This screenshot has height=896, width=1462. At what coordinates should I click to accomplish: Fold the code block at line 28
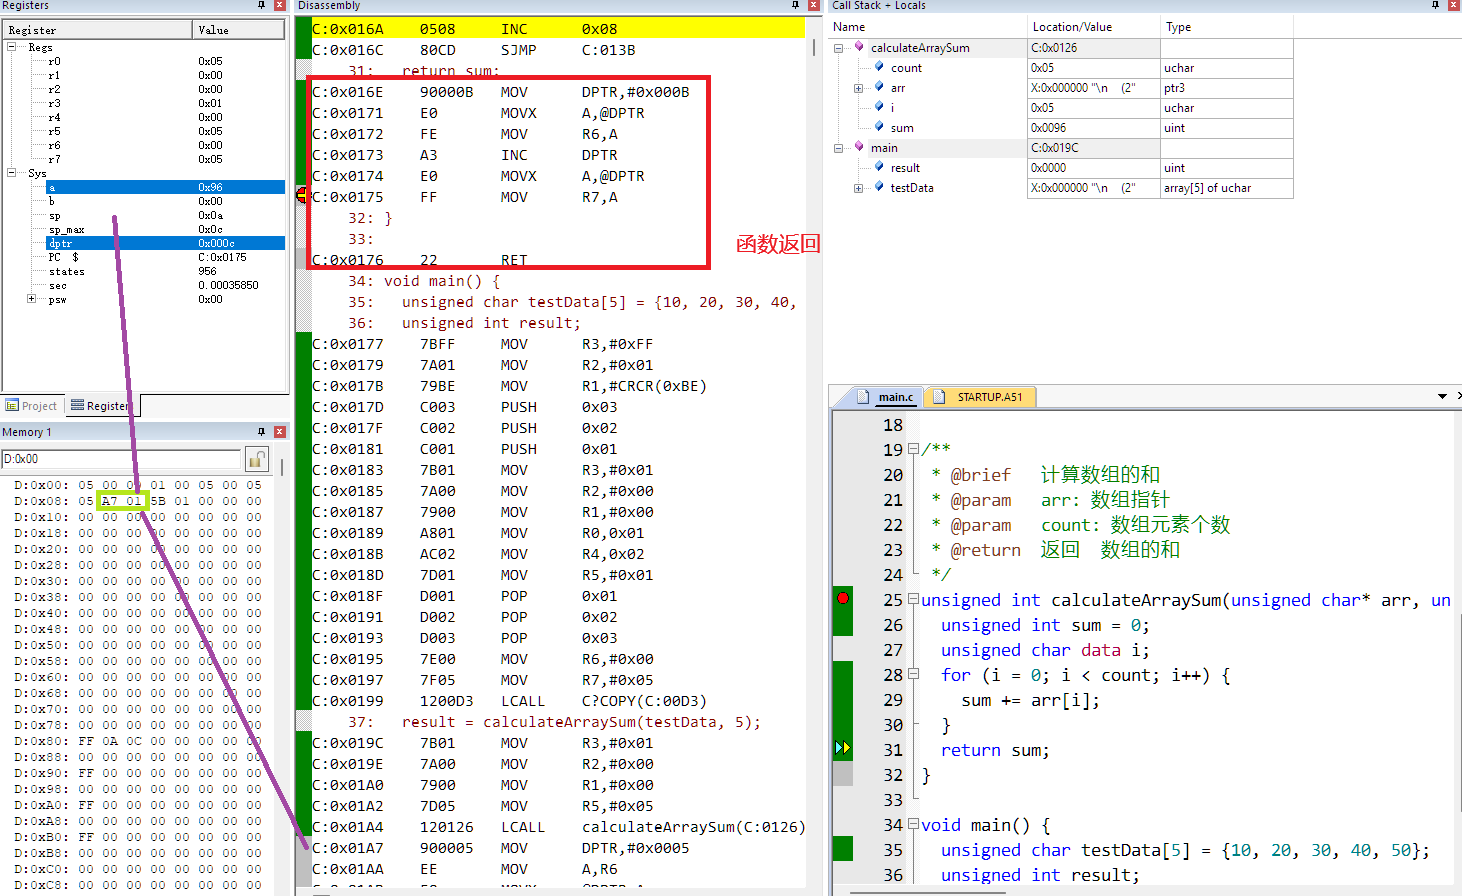click(x=912, y=675)
